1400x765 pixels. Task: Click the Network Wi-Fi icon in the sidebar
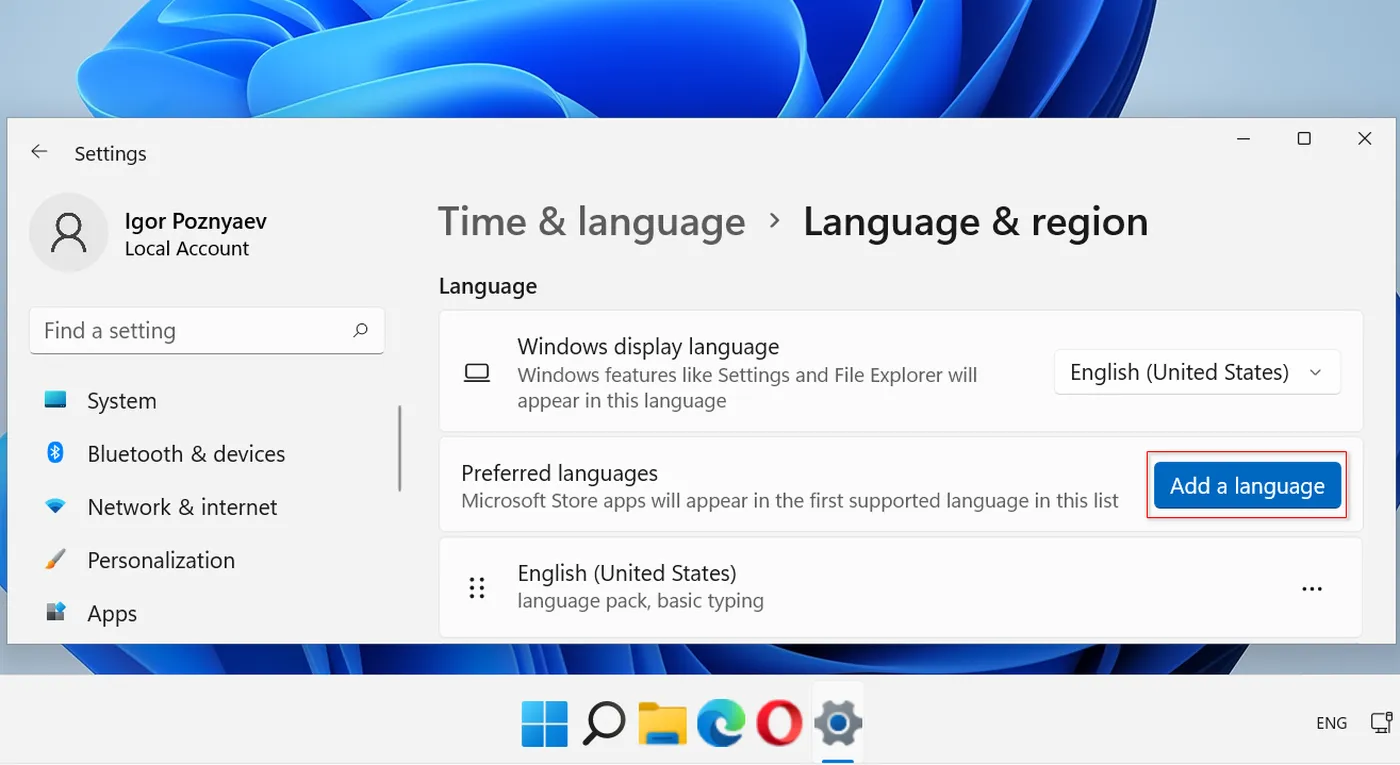[55, 507]
